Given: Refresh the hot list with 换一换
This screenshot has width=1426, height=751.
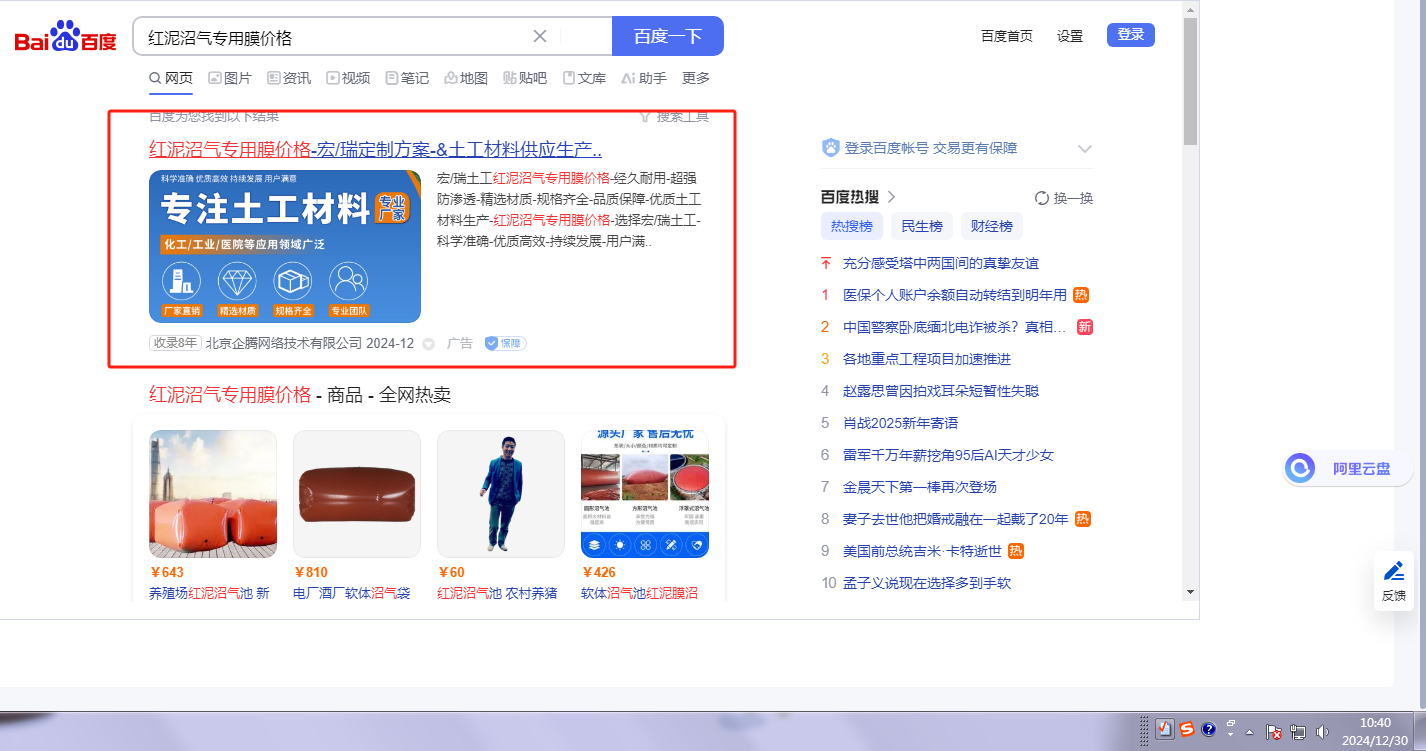Looking at the screenshot, I should [1064, 198].
